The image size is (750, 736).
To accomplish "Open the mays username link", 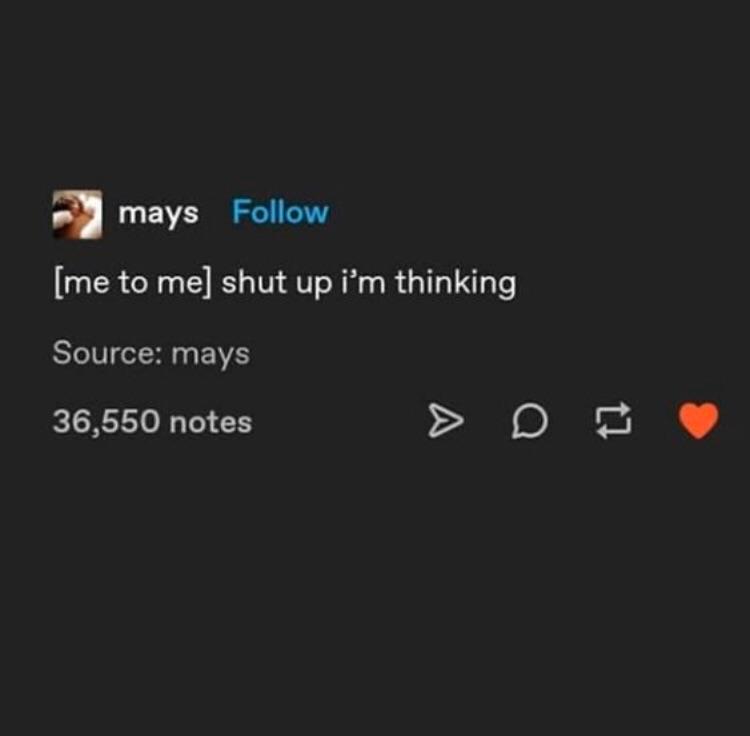I will click(158, 213).
